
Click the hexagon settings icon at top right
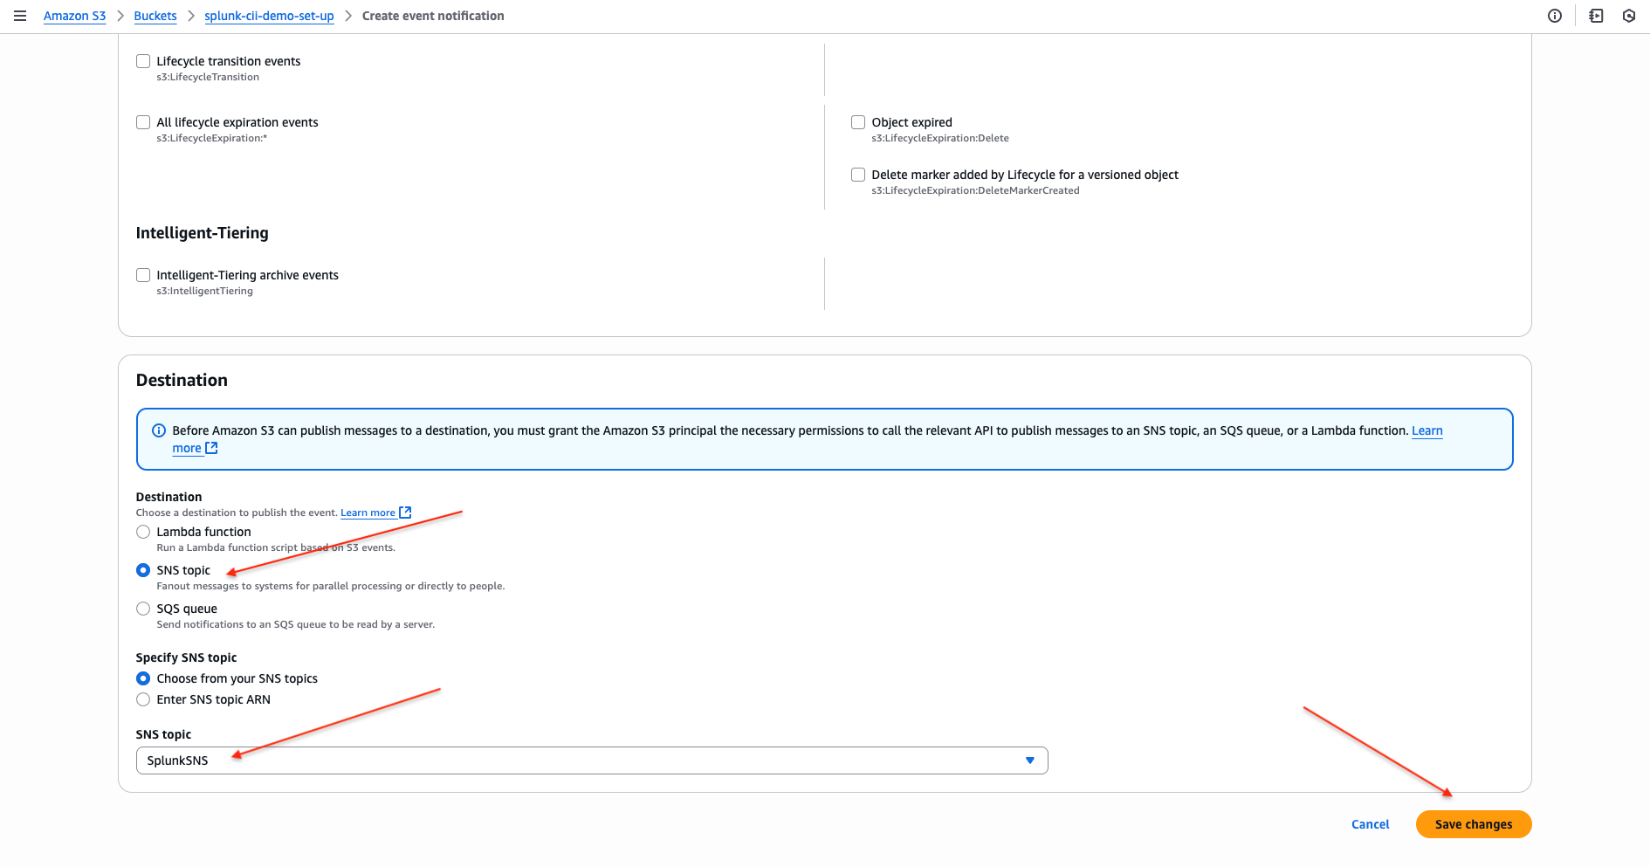(x=1629, y=16)
